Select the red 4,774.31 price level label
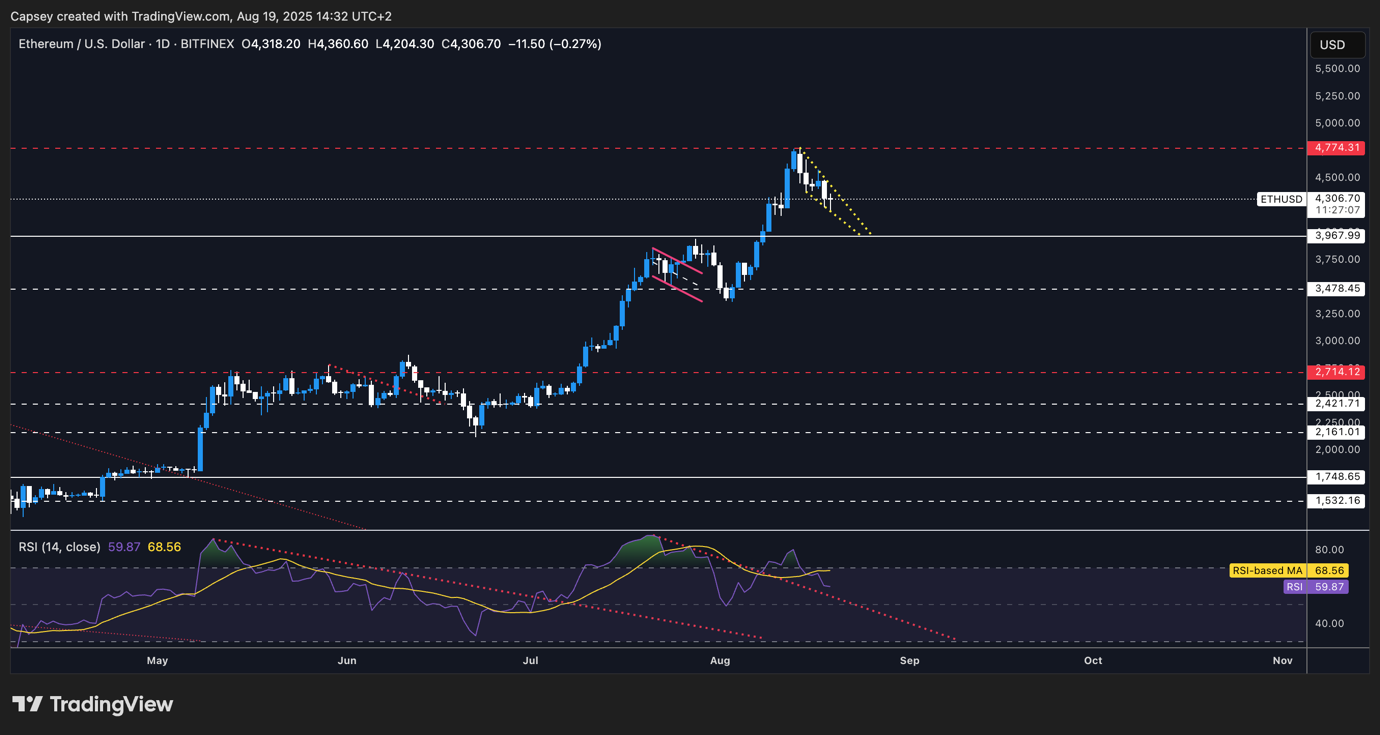The width and height of the screenshot is (1380, 735). [x=1339, y=148]
